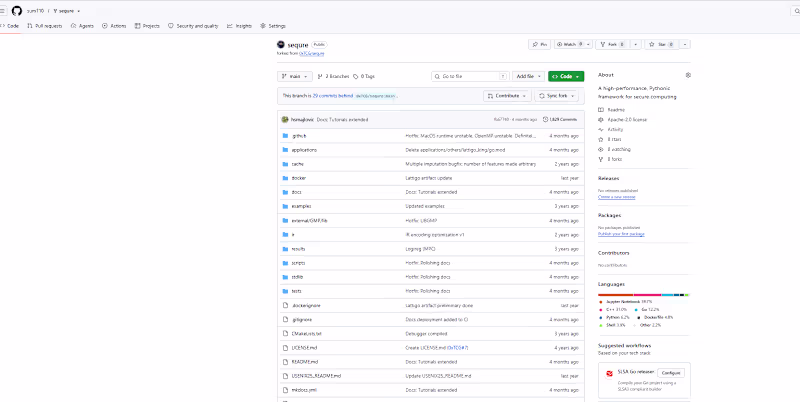Image resolution: width=800 pixels, height=402 pixels.
Task: Open the README.md file
Action: click(x=305, y=362)
